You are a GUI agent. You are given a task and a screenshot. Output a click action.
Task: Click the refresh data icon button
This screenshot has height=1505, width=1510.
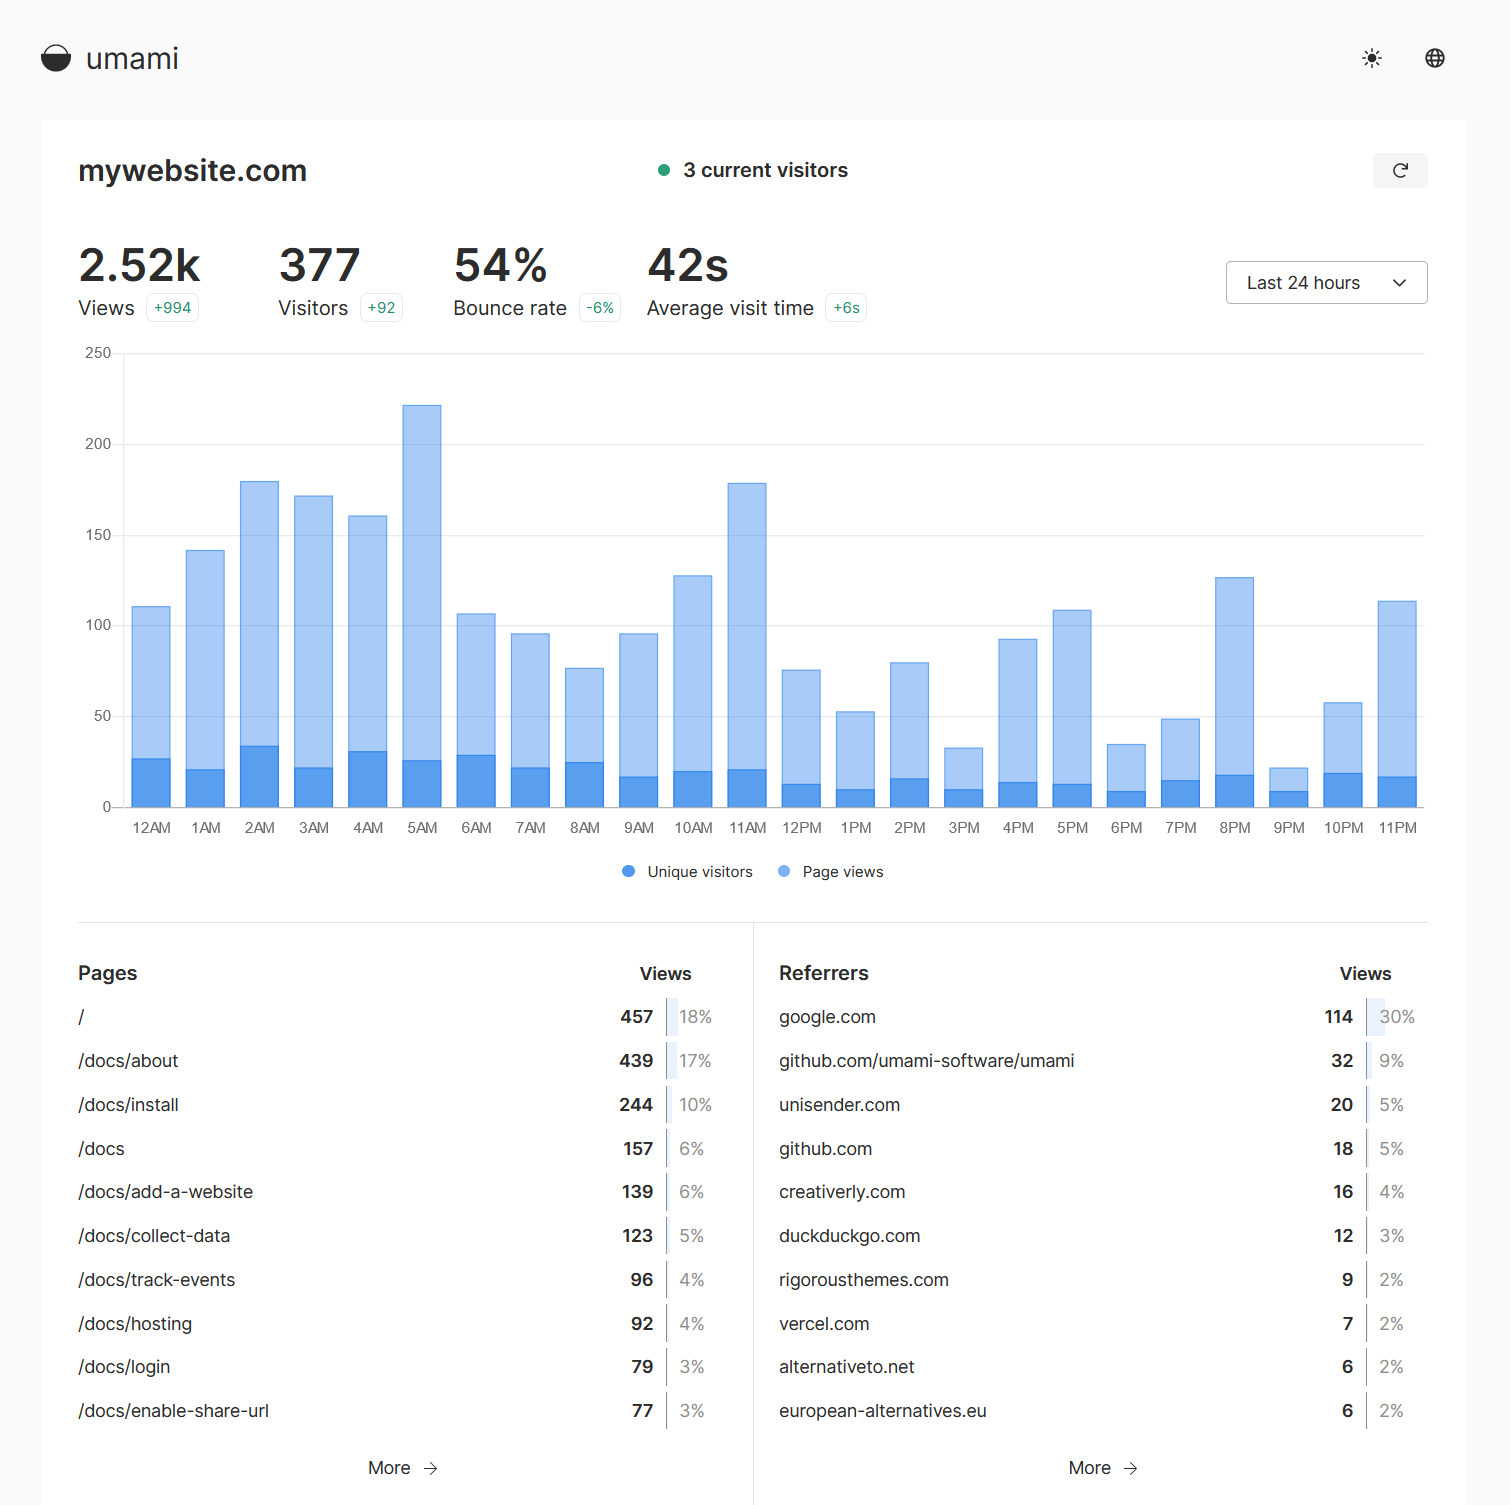pos(1400,171)
